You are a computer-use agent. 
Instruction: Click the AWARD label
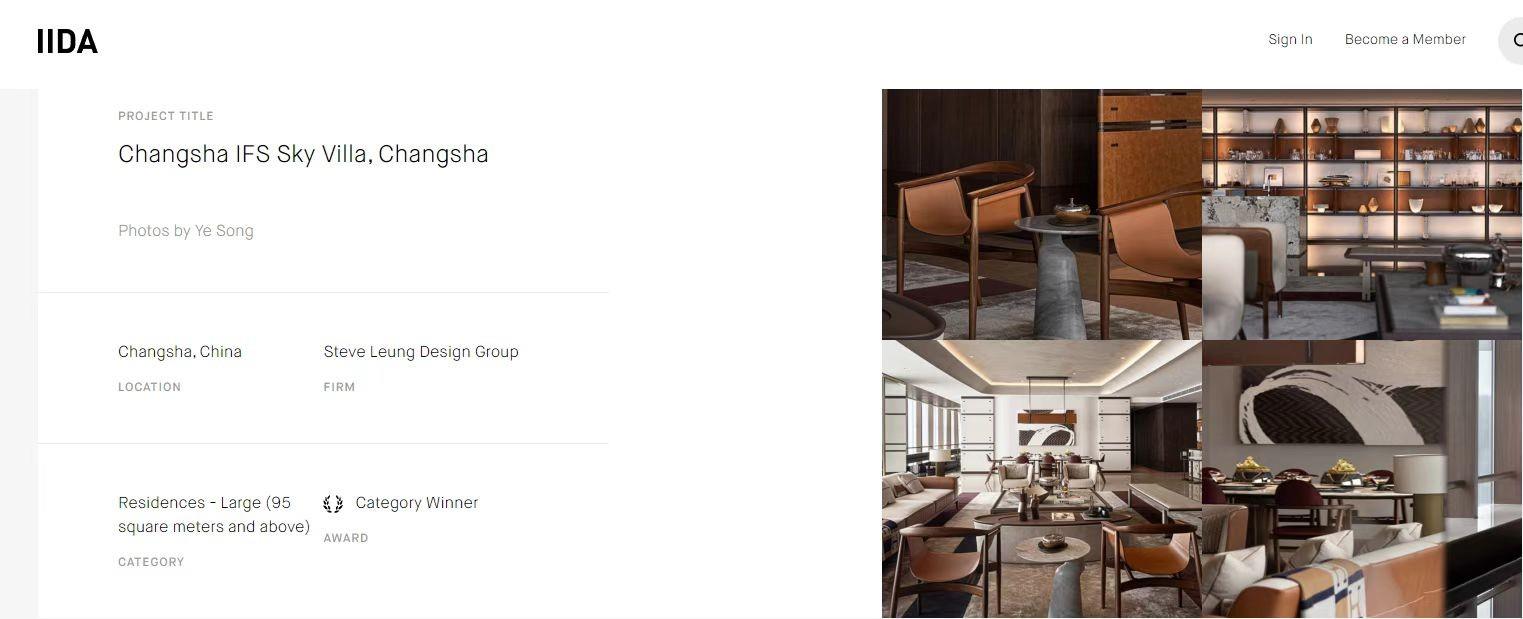(346, 538)
